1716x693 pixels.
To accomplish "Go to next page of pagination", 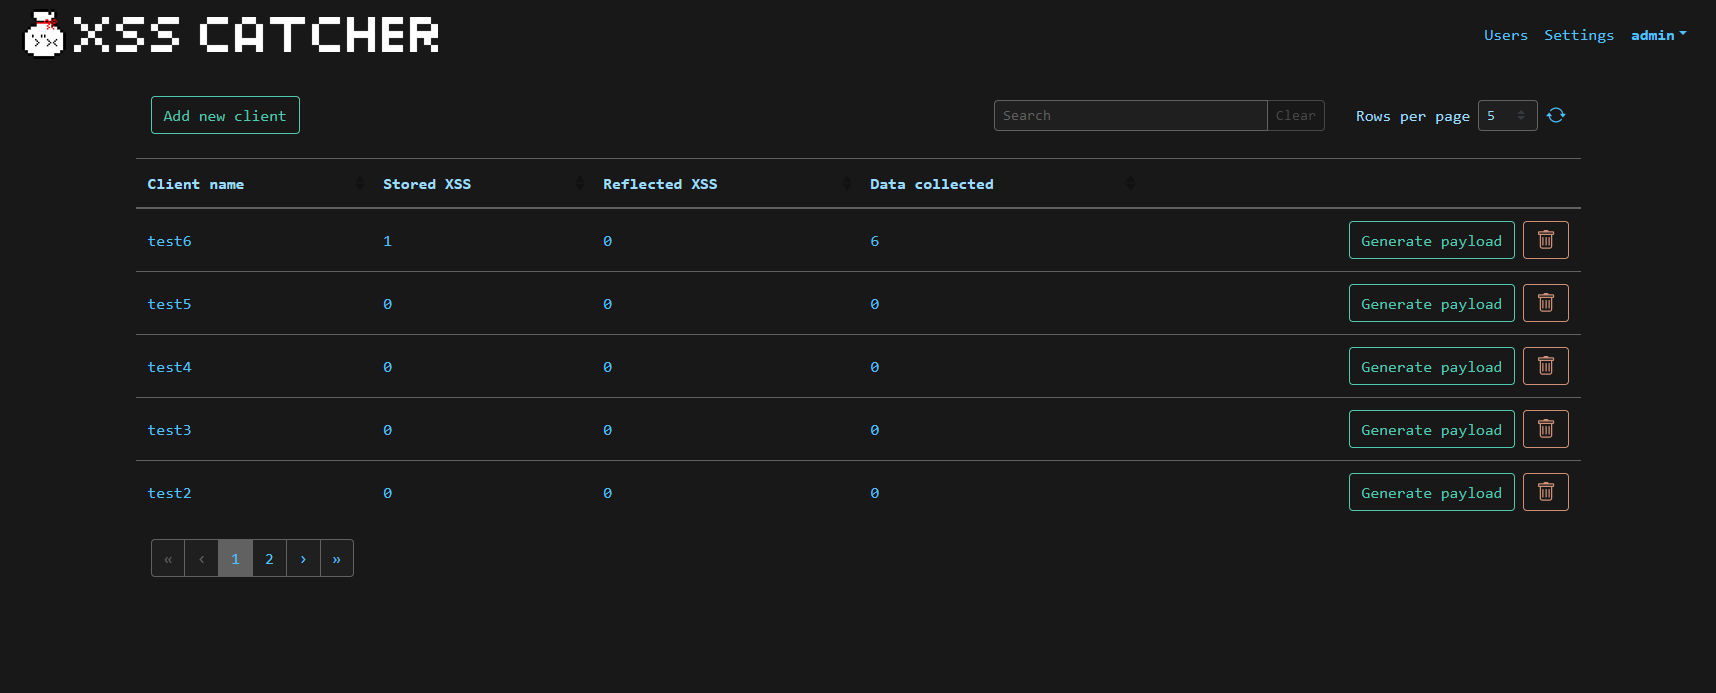I will point(303,558).
